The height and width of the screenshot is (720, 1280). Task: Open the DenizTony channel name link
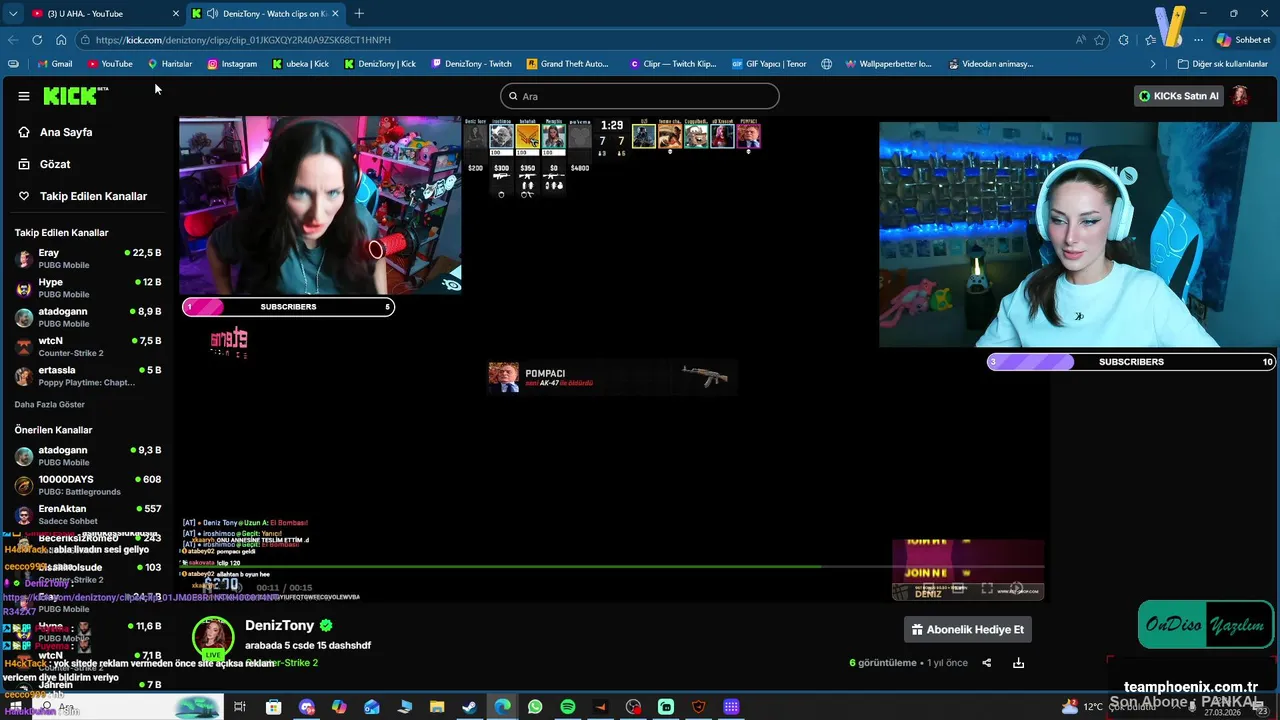[x=279, y=625]
